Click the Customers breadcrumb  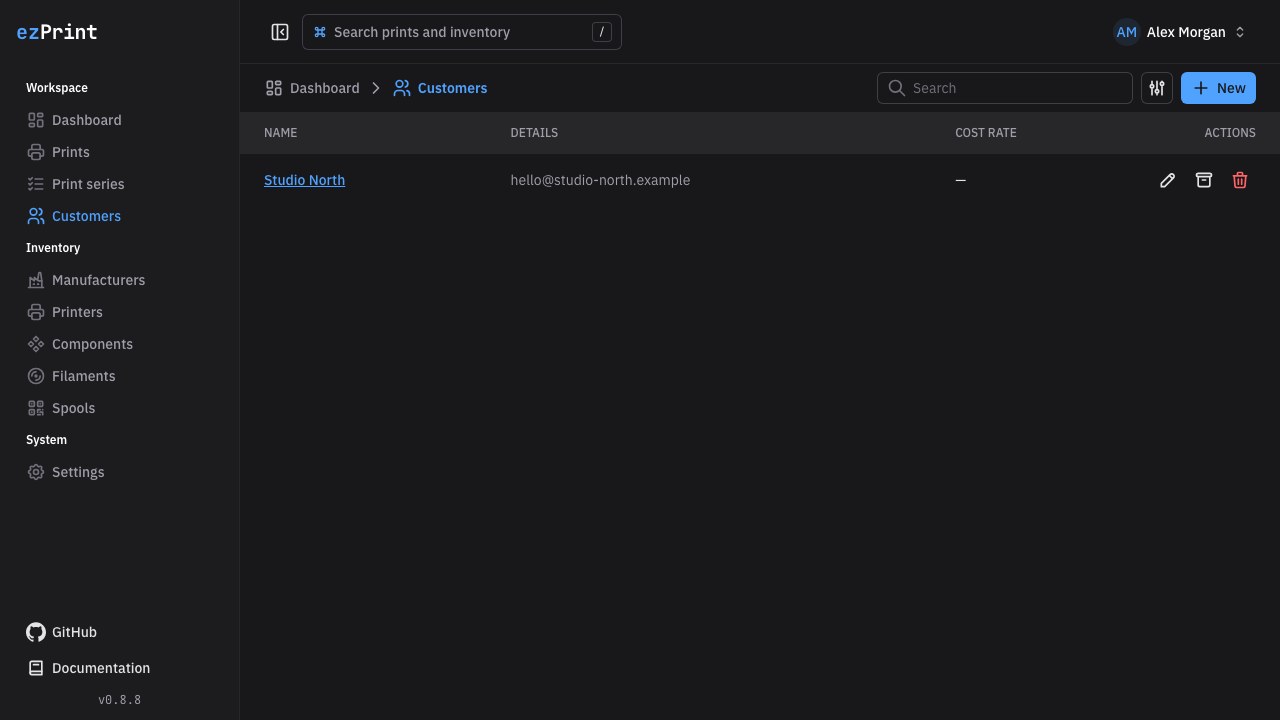point(440,88)
